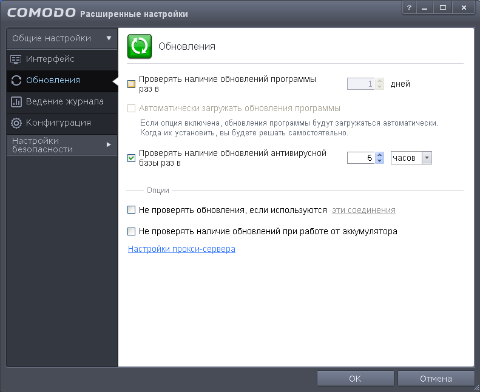Uncheck antivirus database update checking

pyautogui.click(x=131, y=158)
